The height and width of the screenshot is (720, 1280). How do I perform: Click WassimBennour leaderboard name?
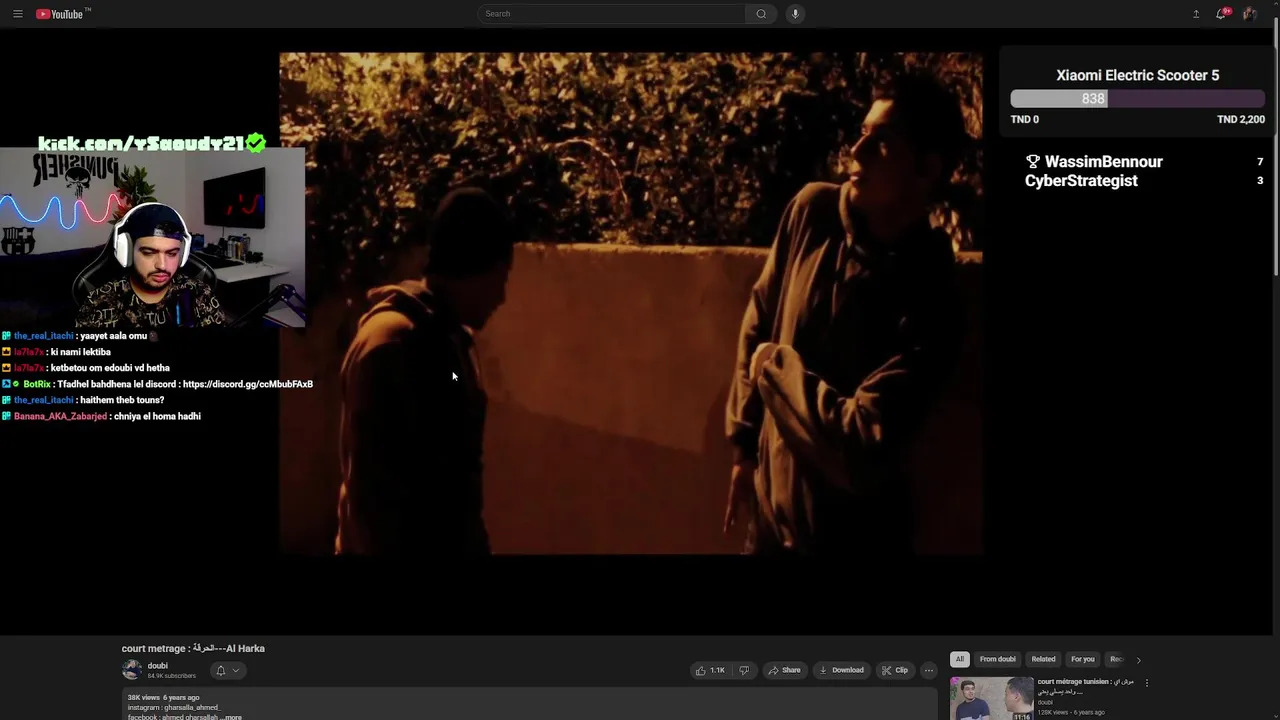click(x=1103, y=161)
